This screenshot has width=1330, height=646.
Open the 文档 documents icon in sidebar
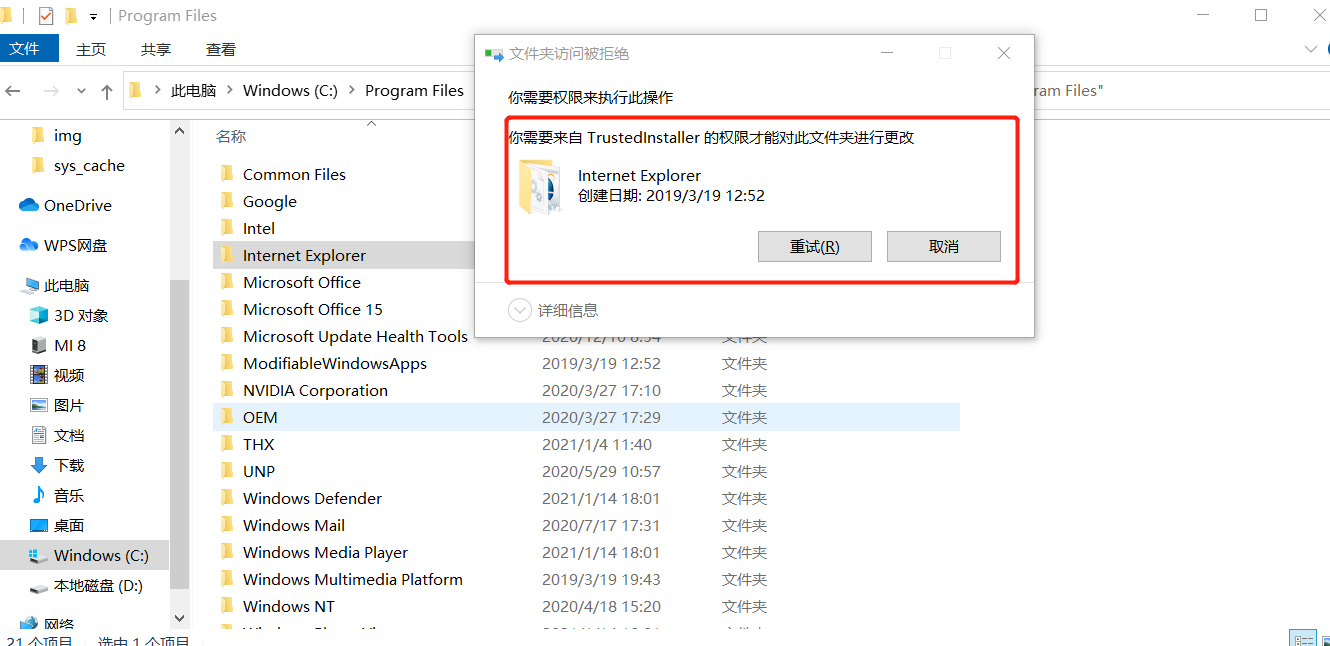click(x=39, y=435)
